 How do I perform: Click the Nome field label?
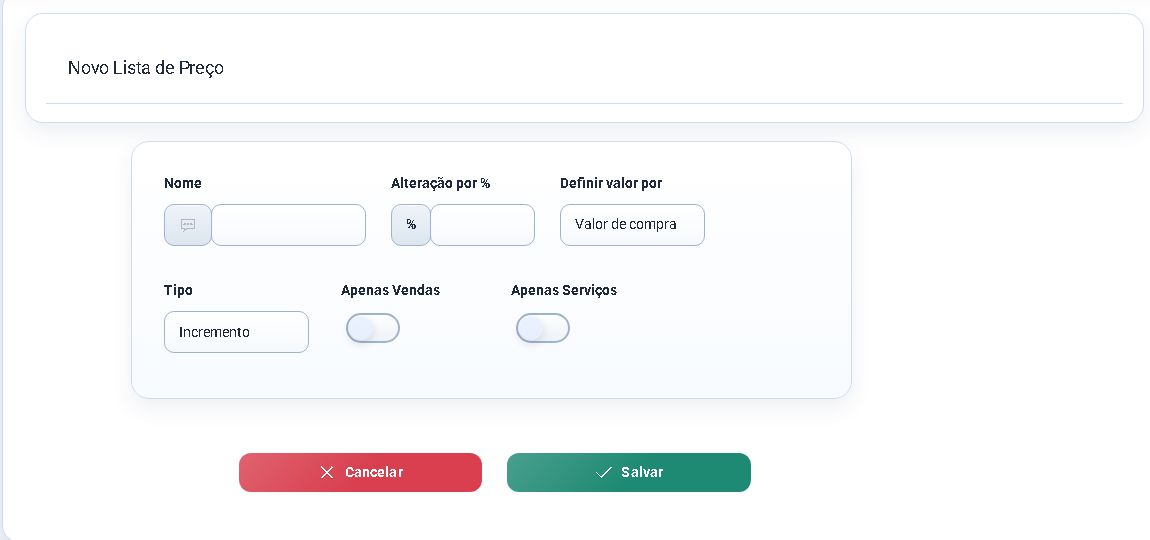point(183,183)
